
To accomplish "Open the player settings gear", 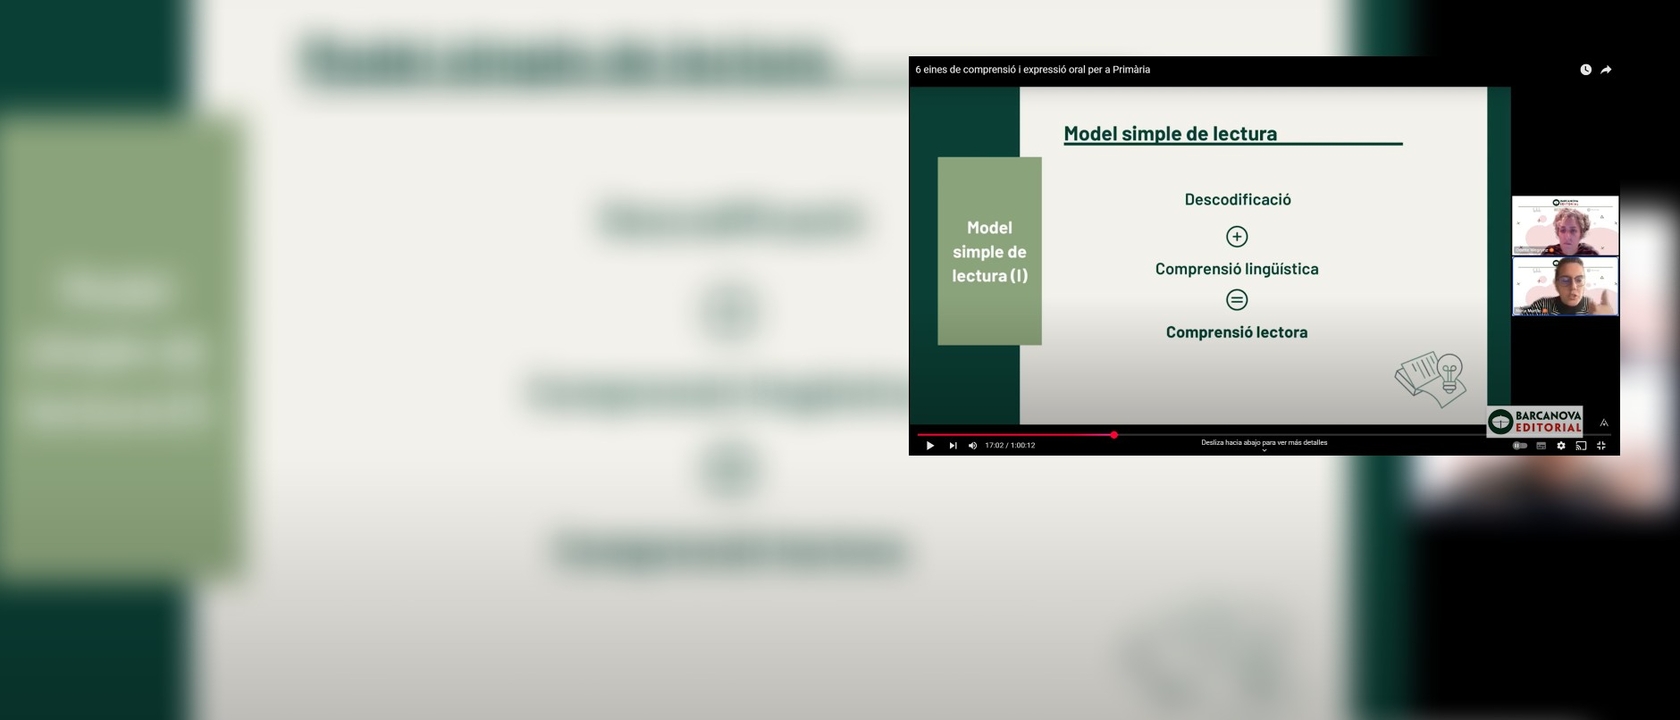I will point(1561,446).
